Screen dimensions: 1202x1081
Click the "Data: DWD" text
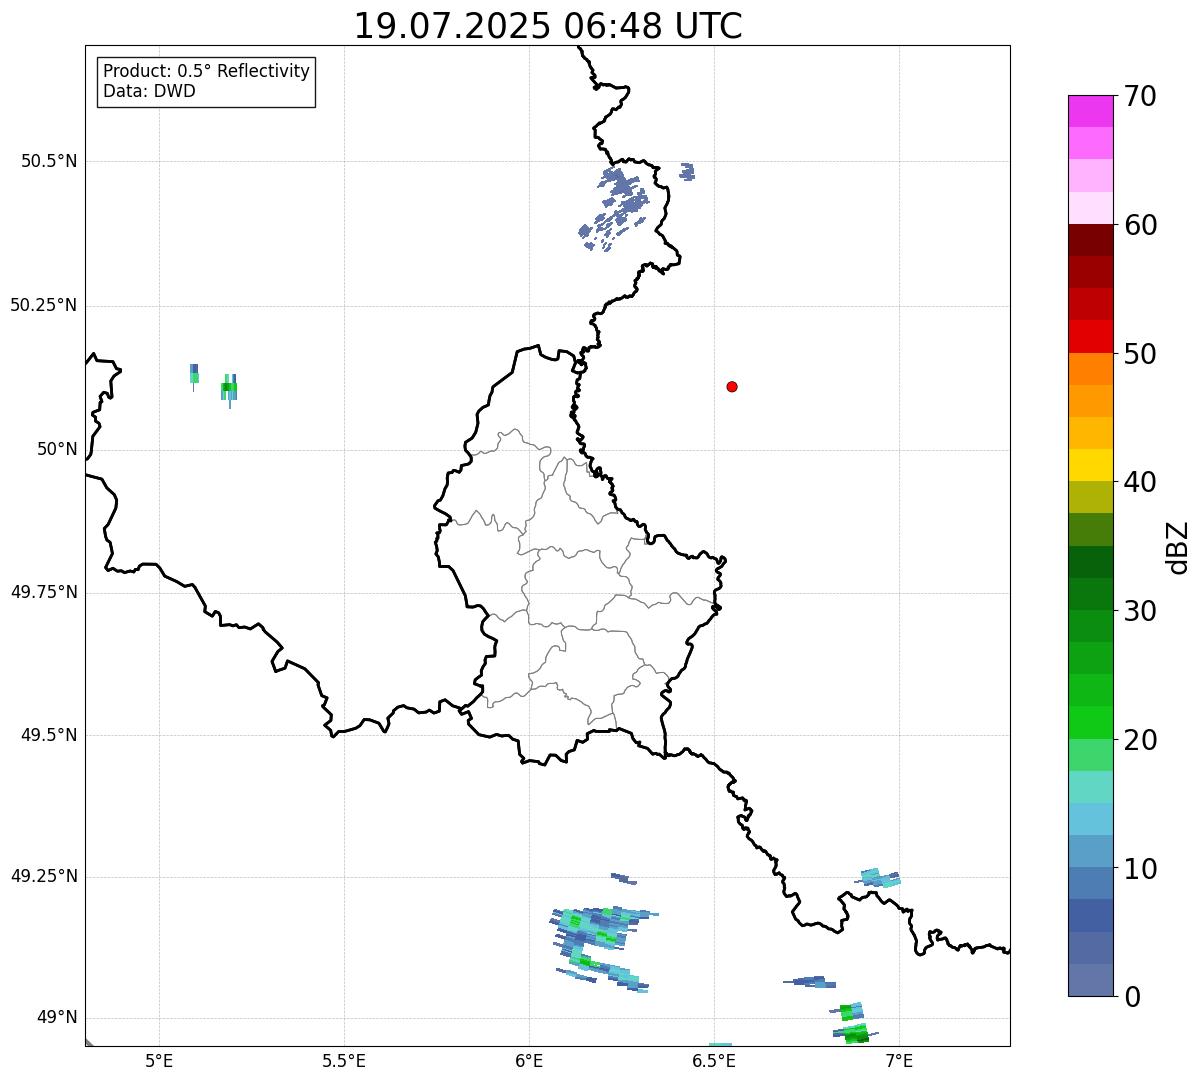point(149,92)
